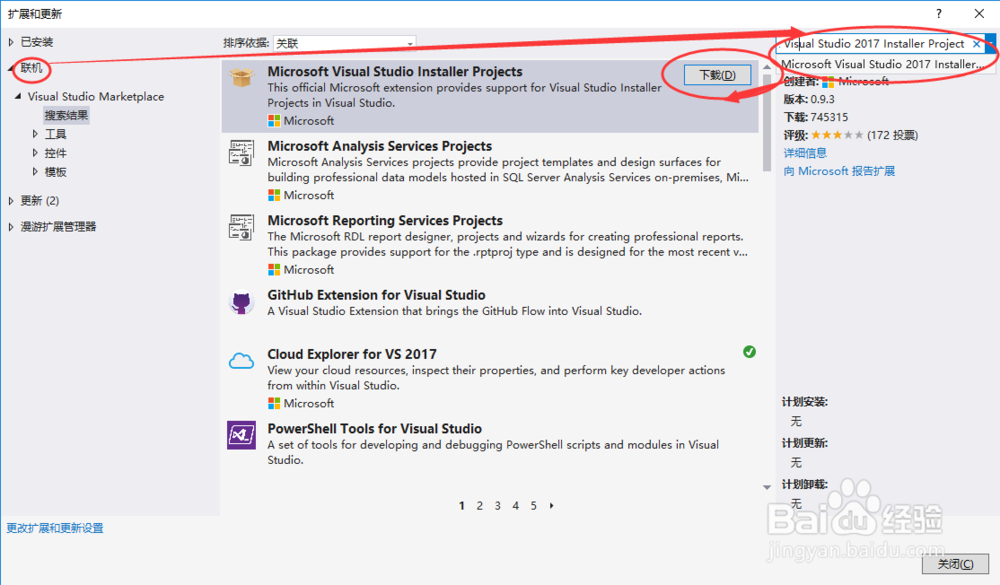This screenshot has height=585, width=1000.
Task: Click the PowerShell Tools icon
Action: pyautogui.click(x=241, y=435)
